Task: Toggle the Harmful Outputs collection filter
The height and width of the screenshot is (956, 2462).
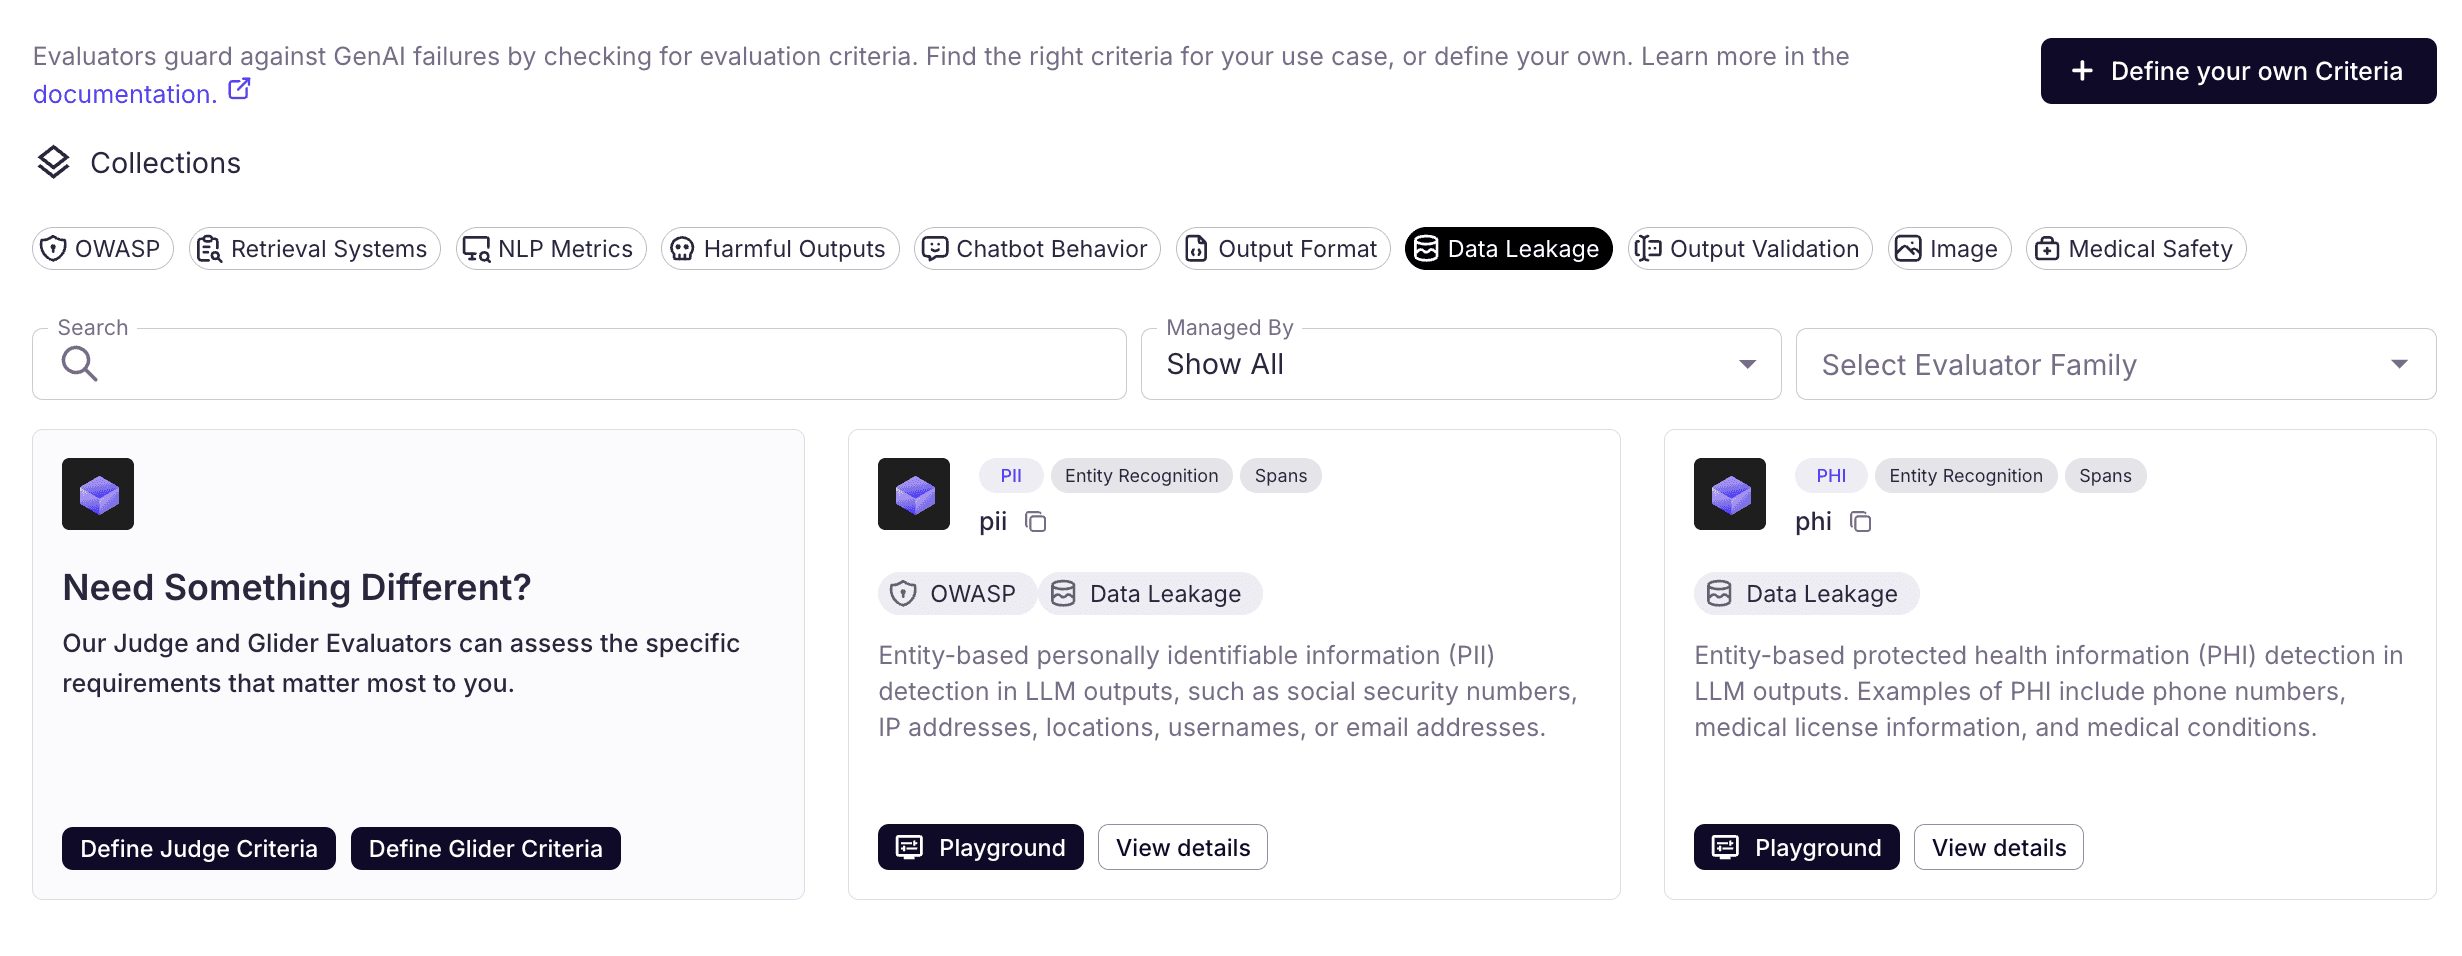Action: tap(780, 249)
